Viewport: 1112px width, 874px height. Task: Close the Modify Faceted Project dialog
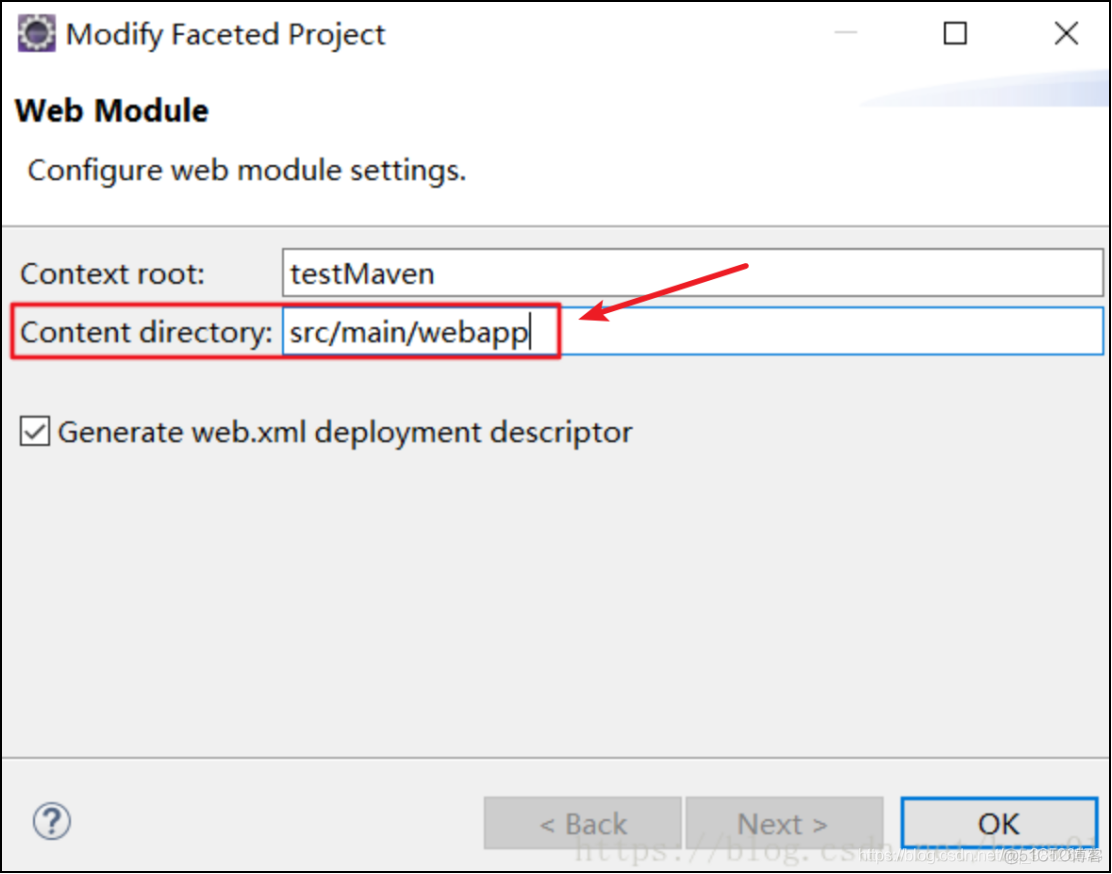1066,34
